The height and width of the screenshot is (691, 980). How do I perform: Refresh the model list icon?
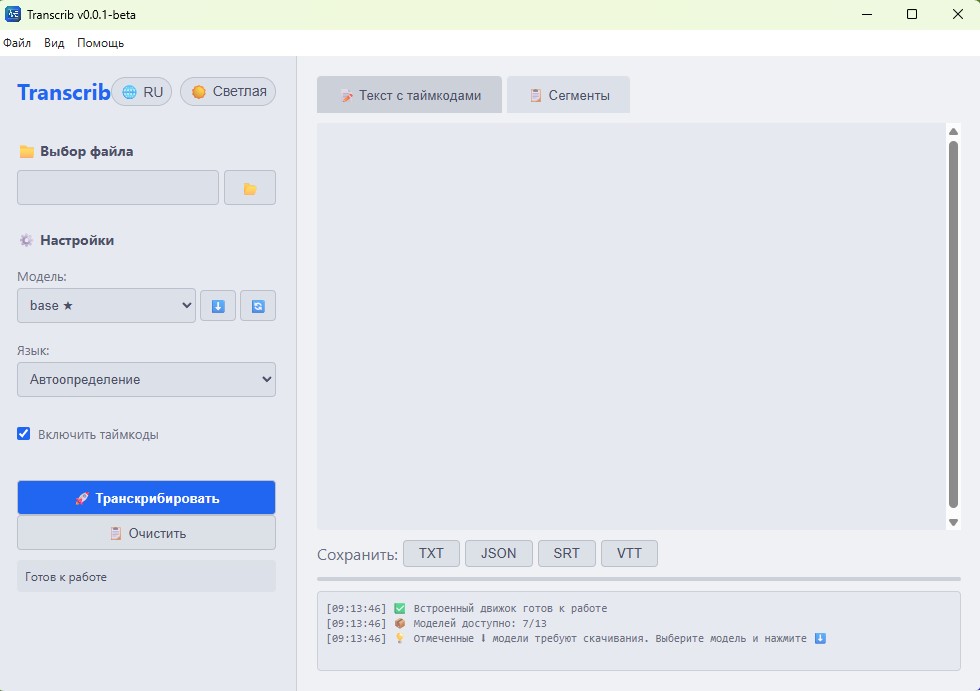point(258,306)
